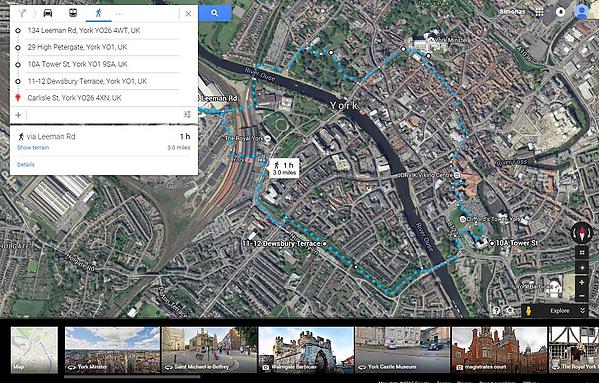Switch to Map view thumbnail
The width and height of the screenshot is (599, 383).
[34, 349]
